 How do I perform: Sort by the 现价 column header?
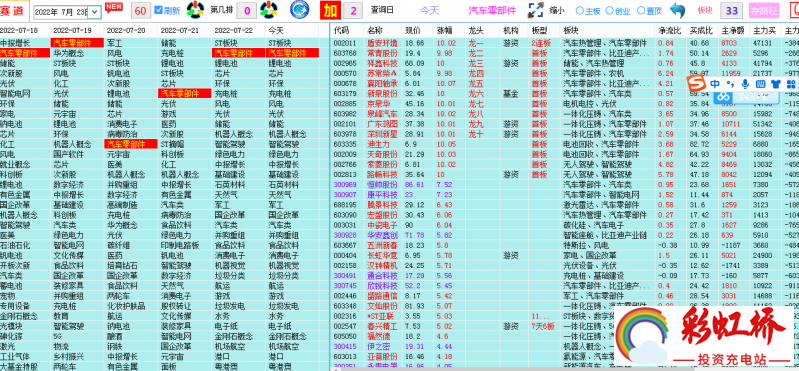point(412,30)
